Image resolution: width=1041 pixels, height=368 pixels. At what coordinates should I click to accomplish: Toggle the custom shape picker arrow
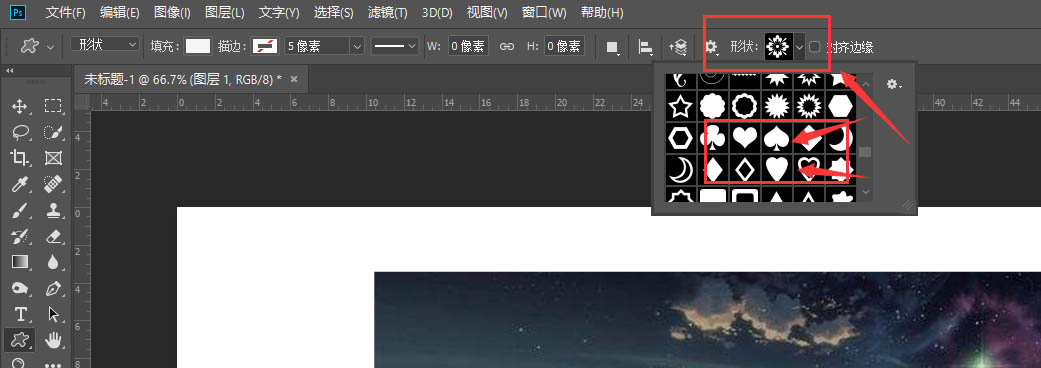click(x=799, y=46)
